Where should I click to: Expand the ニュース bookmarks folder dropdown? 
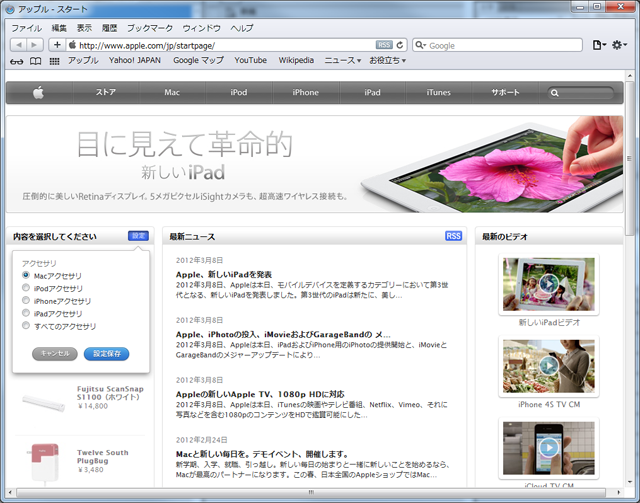click(x=343, y=61)
